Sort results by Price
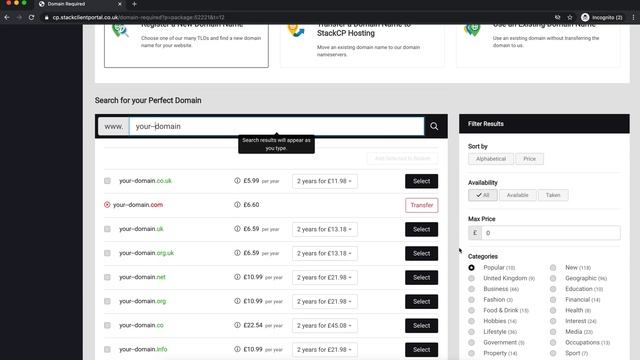 click(529, 159)
